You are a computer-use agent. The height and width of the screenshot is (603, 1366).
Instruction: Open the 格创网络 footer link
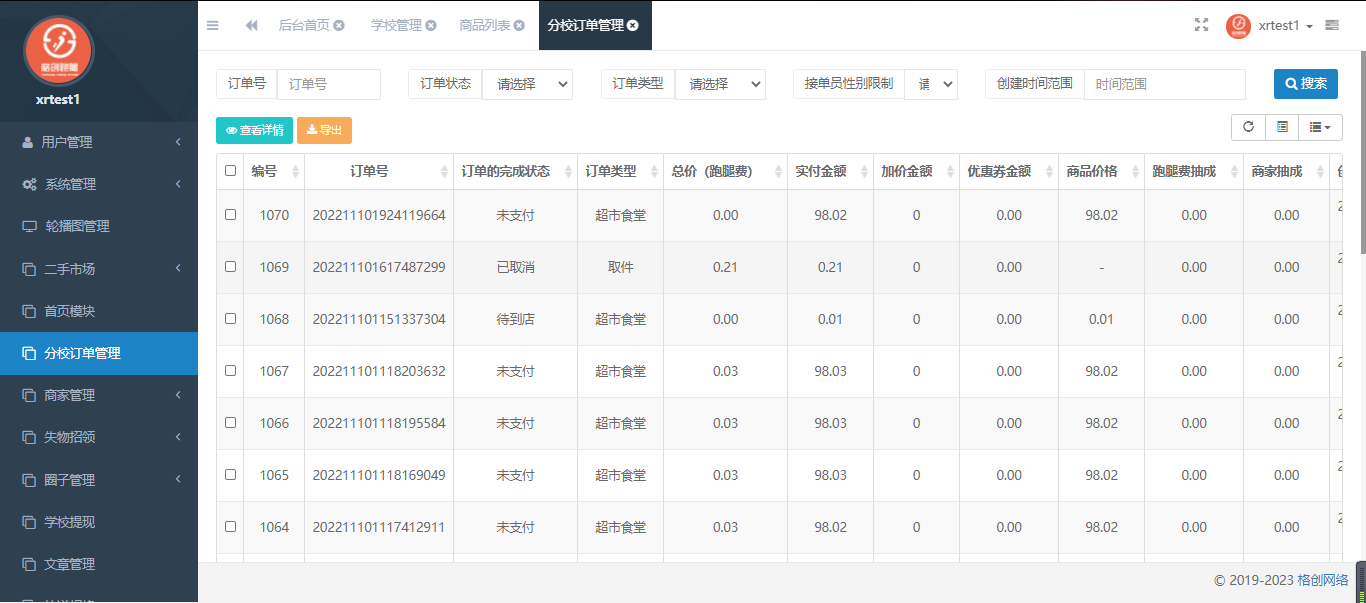click(x=1323, y=580)
